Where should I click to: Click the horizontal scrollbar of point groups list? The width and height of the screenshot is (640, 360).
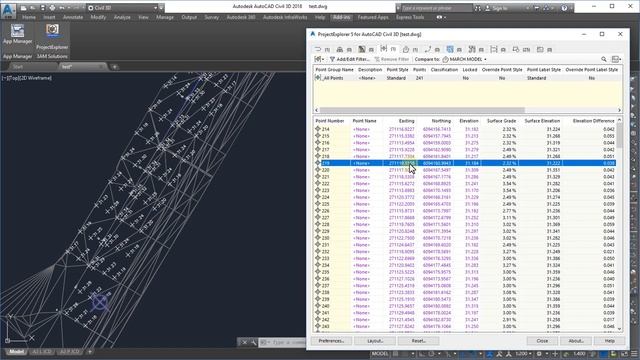pyautogui.click(x=422, y=110)
